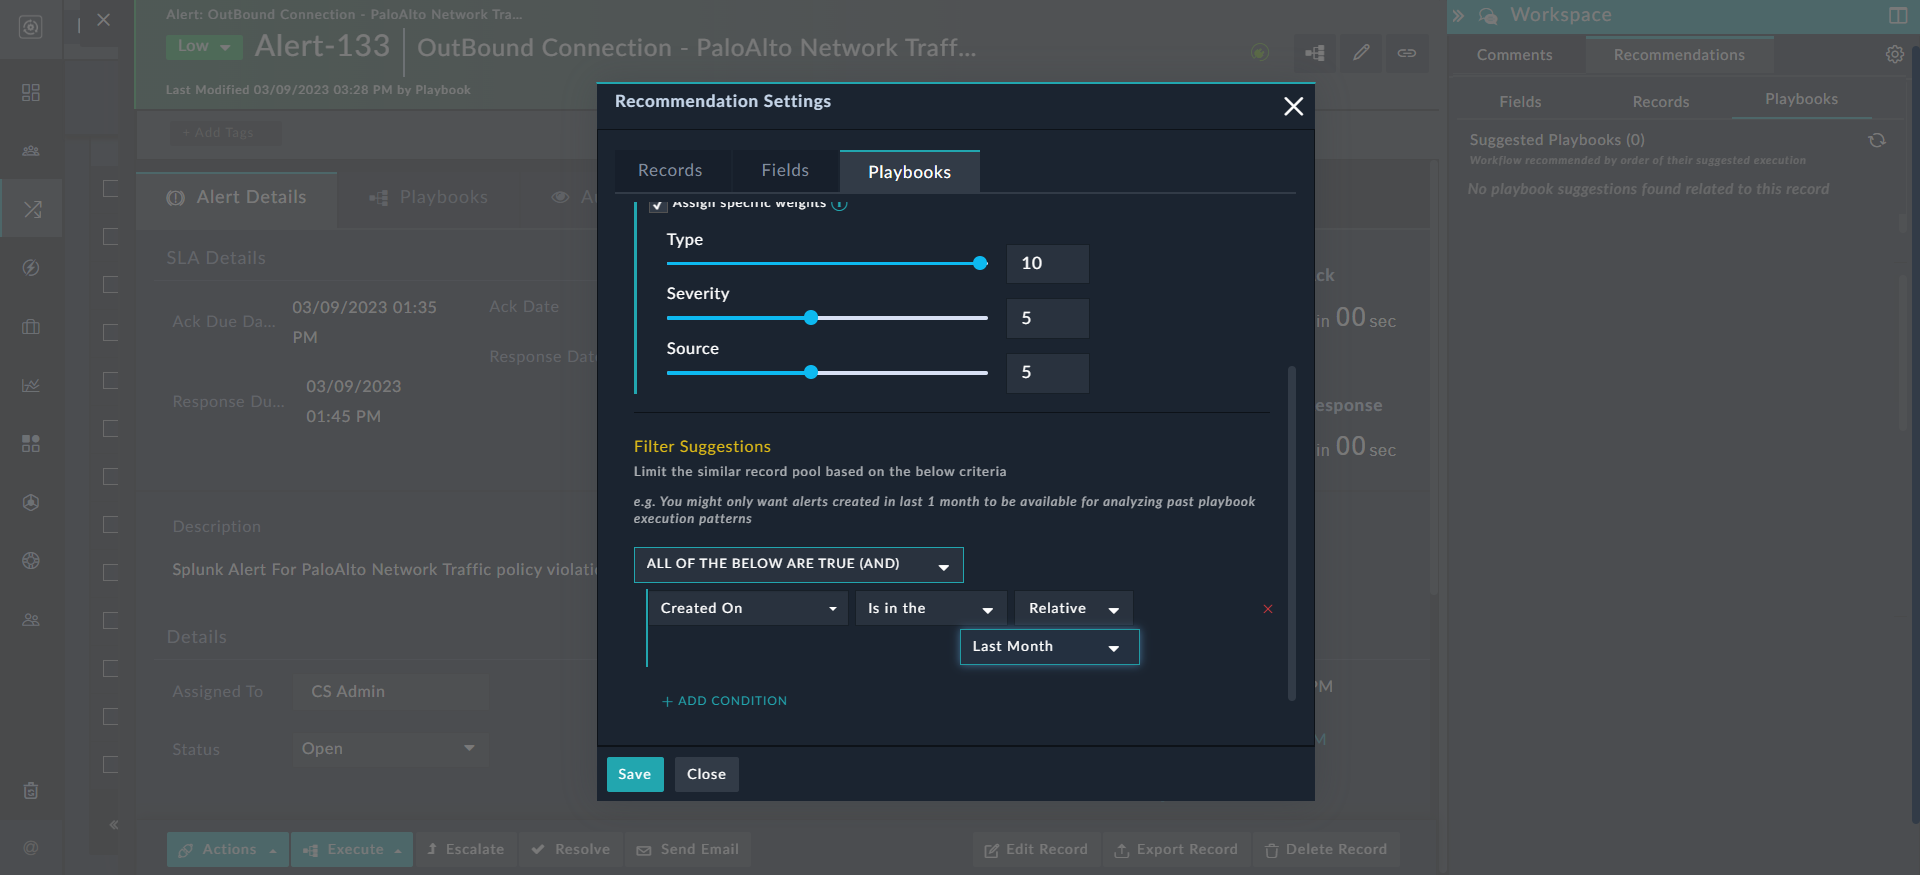The width and height of the screenshot is (1920, 875).
Task: Open the recommendation settings gear icon
Action: [1894, 55]
